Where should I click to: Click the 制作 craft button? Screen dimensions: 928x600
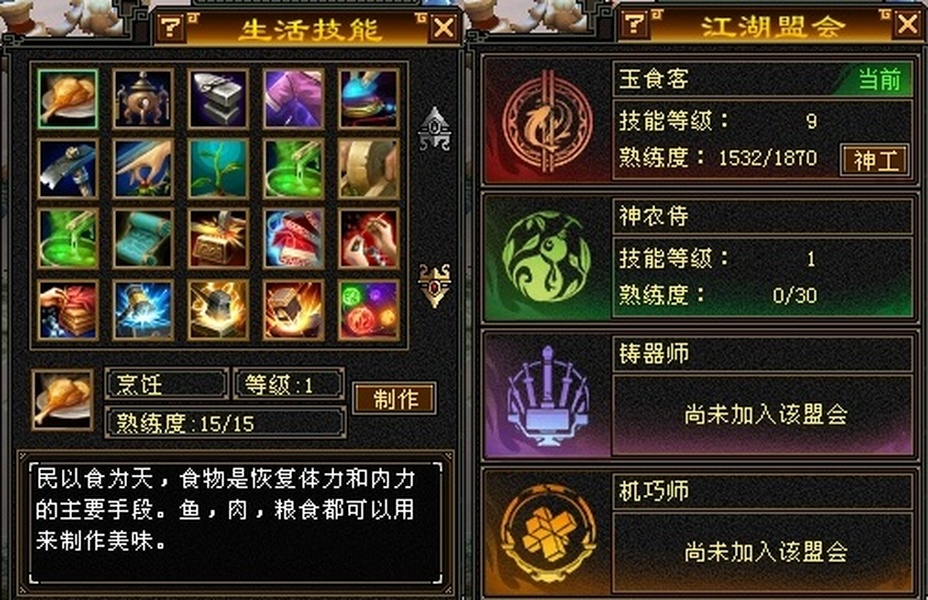coord(395,398)
